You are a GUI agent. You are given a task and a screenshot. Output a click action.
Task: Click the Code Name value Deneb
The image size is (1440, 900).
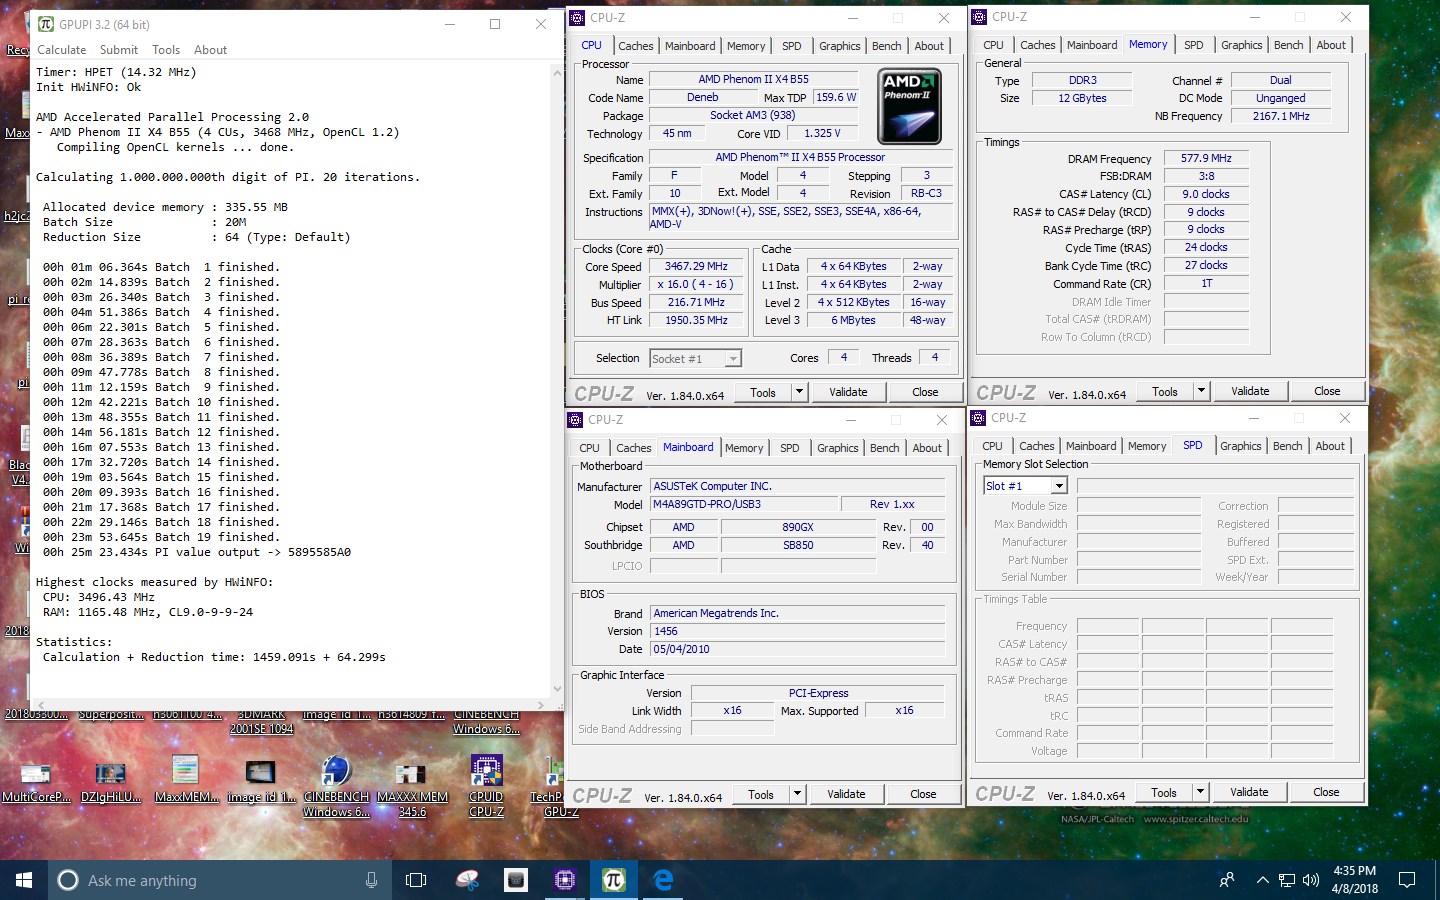702,98
